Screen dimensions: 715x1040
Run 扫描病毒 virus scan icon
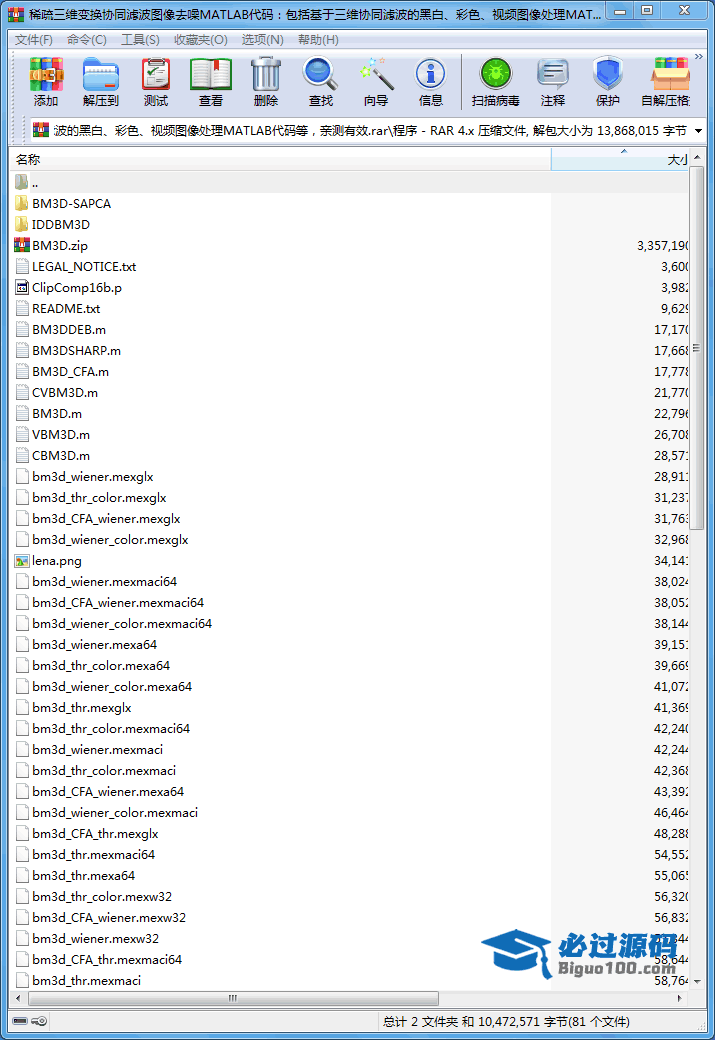[496, 82]
